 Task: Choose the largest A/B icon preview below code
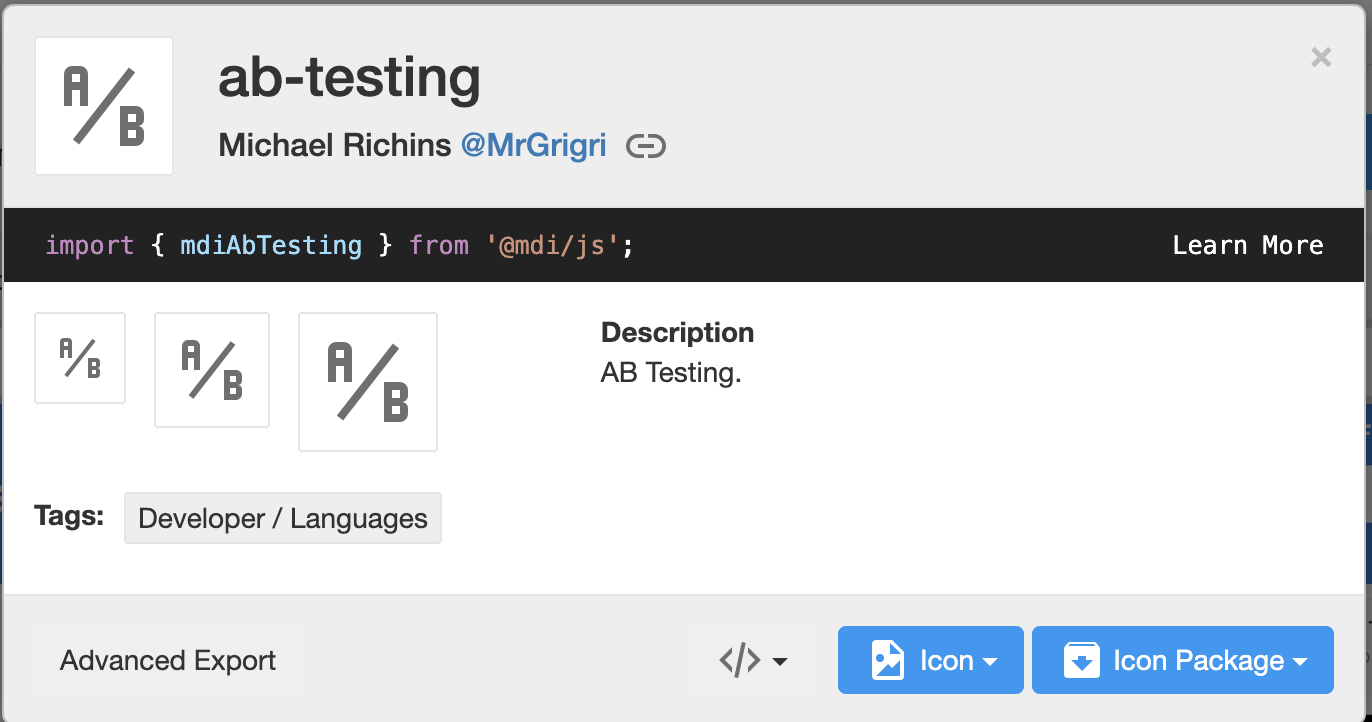(368, 382)
